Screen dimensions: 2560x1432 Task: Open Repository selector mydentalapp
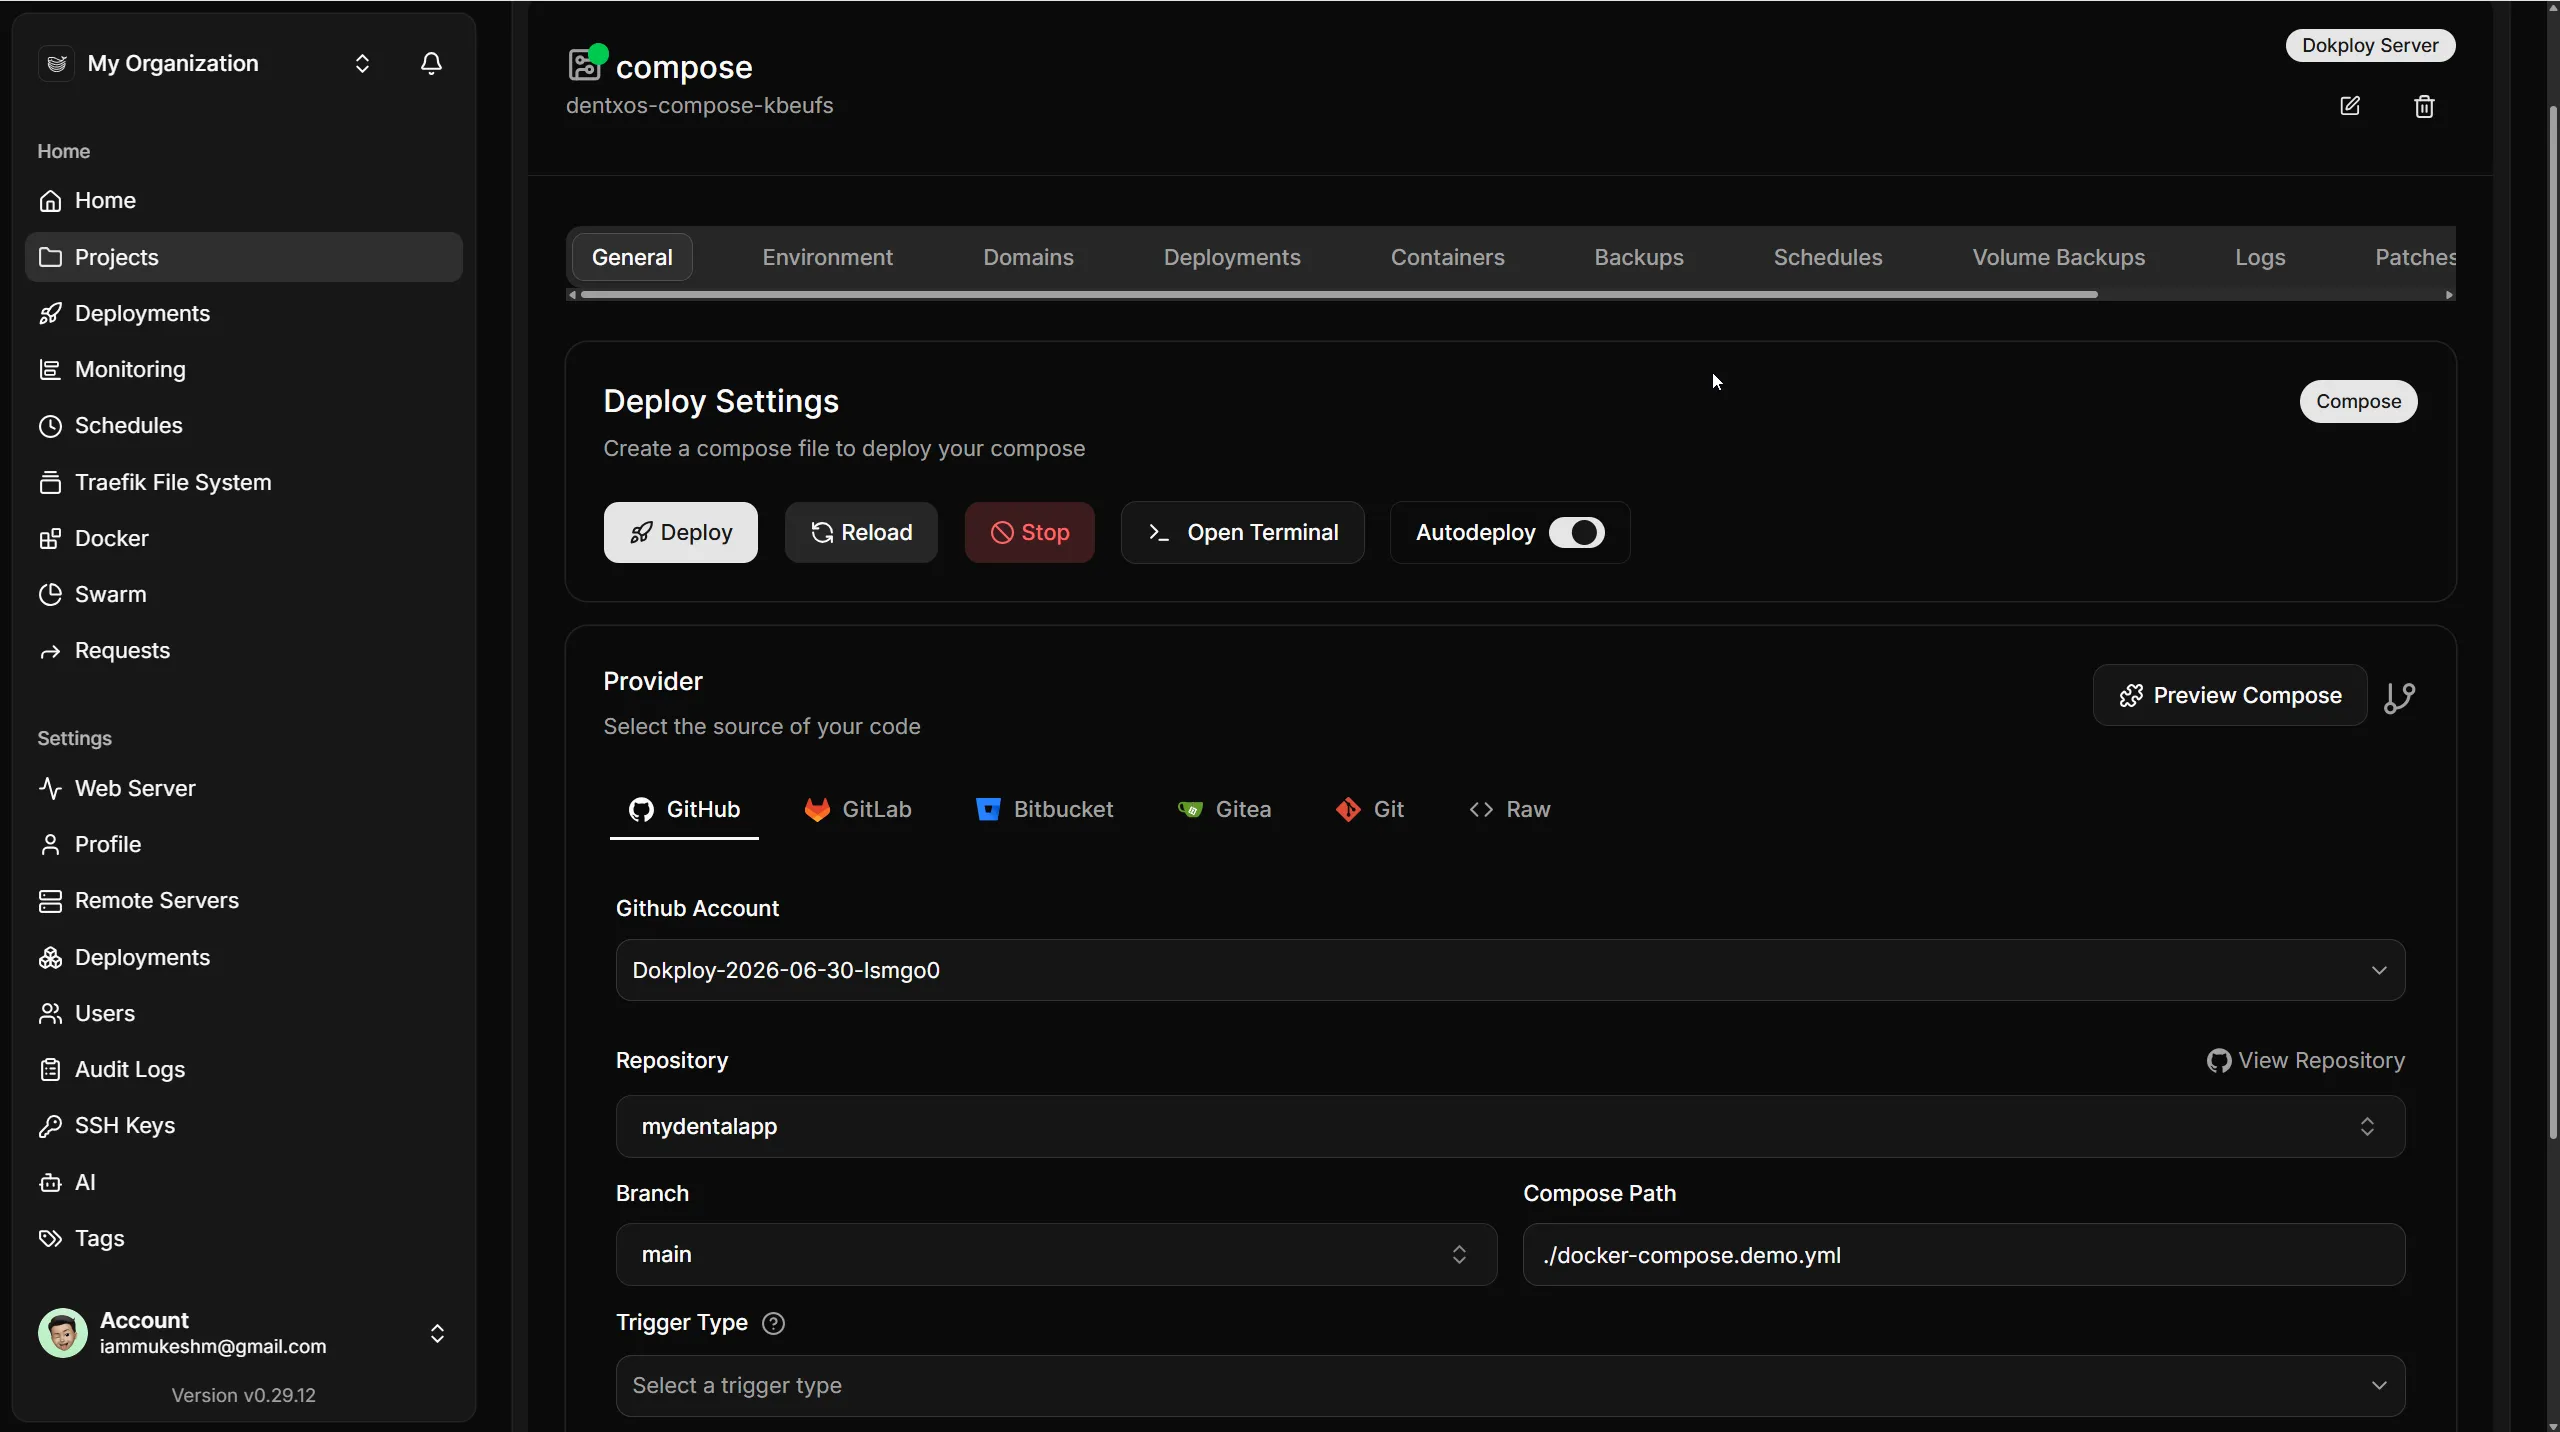(1510, 1126)
